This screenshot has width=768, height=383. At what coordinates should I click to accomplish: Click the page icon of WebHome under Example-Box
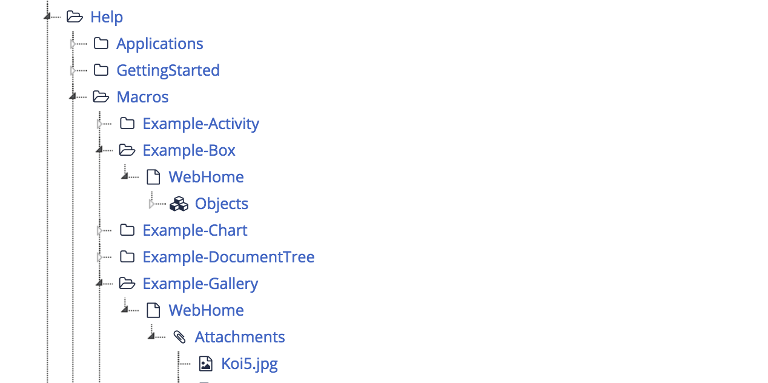point(153,177)
